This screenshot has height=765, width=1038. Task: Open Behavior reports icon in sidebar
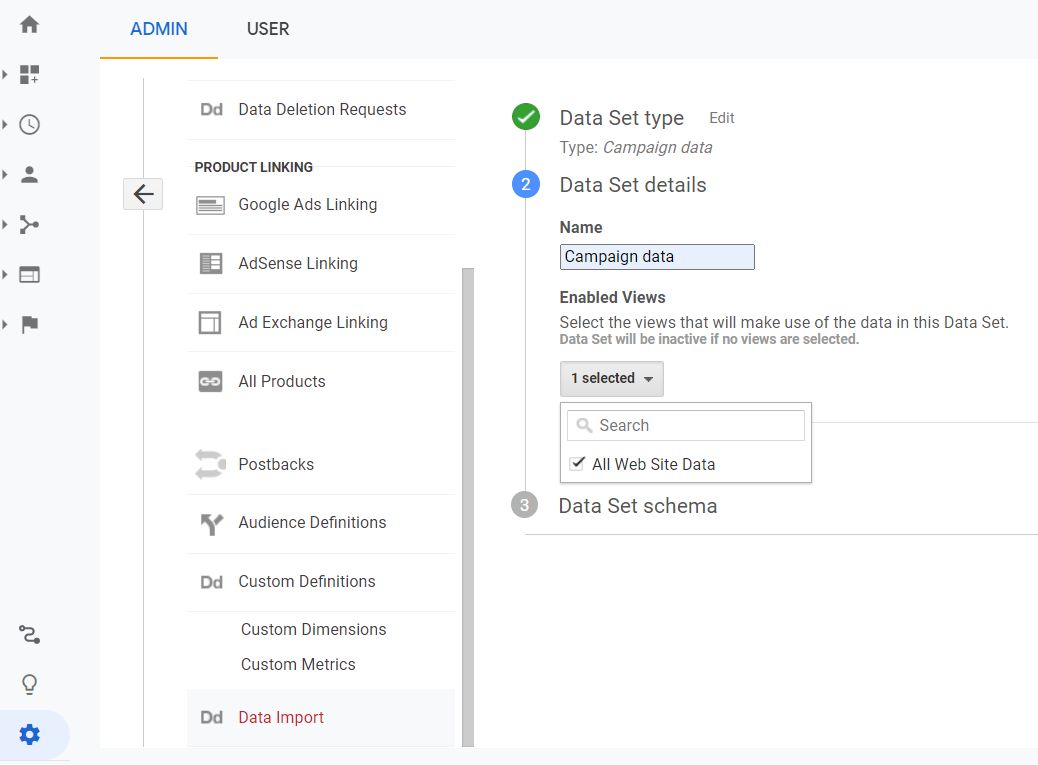[28, 274]
